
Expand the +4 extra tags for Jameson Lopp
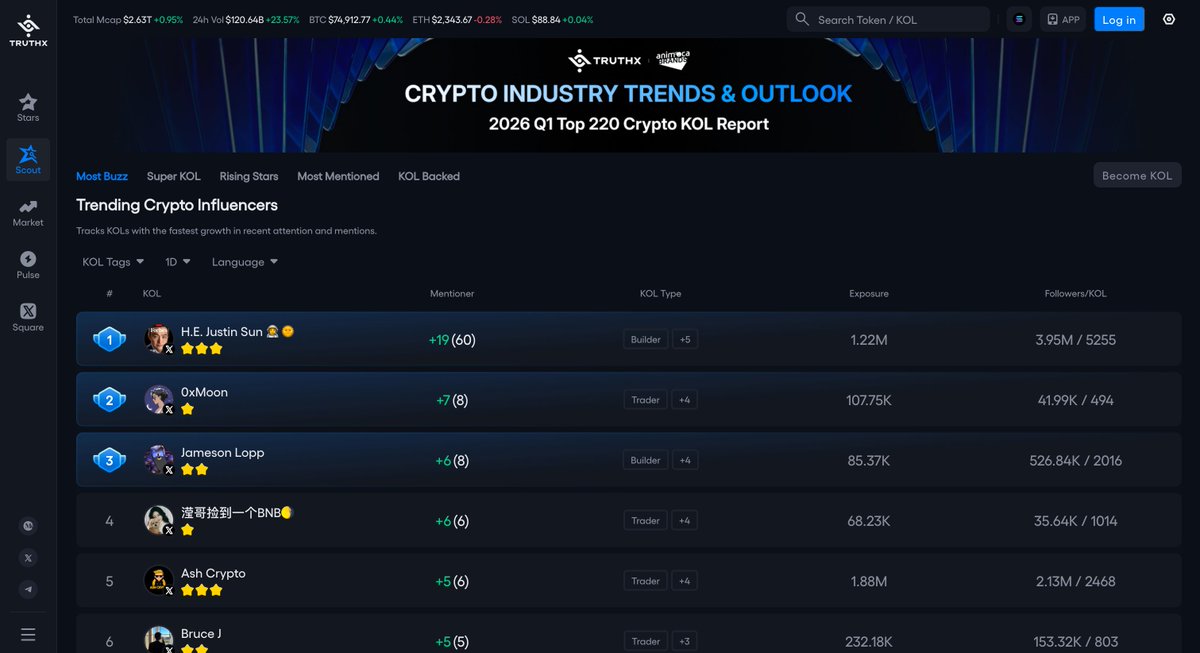685,461
